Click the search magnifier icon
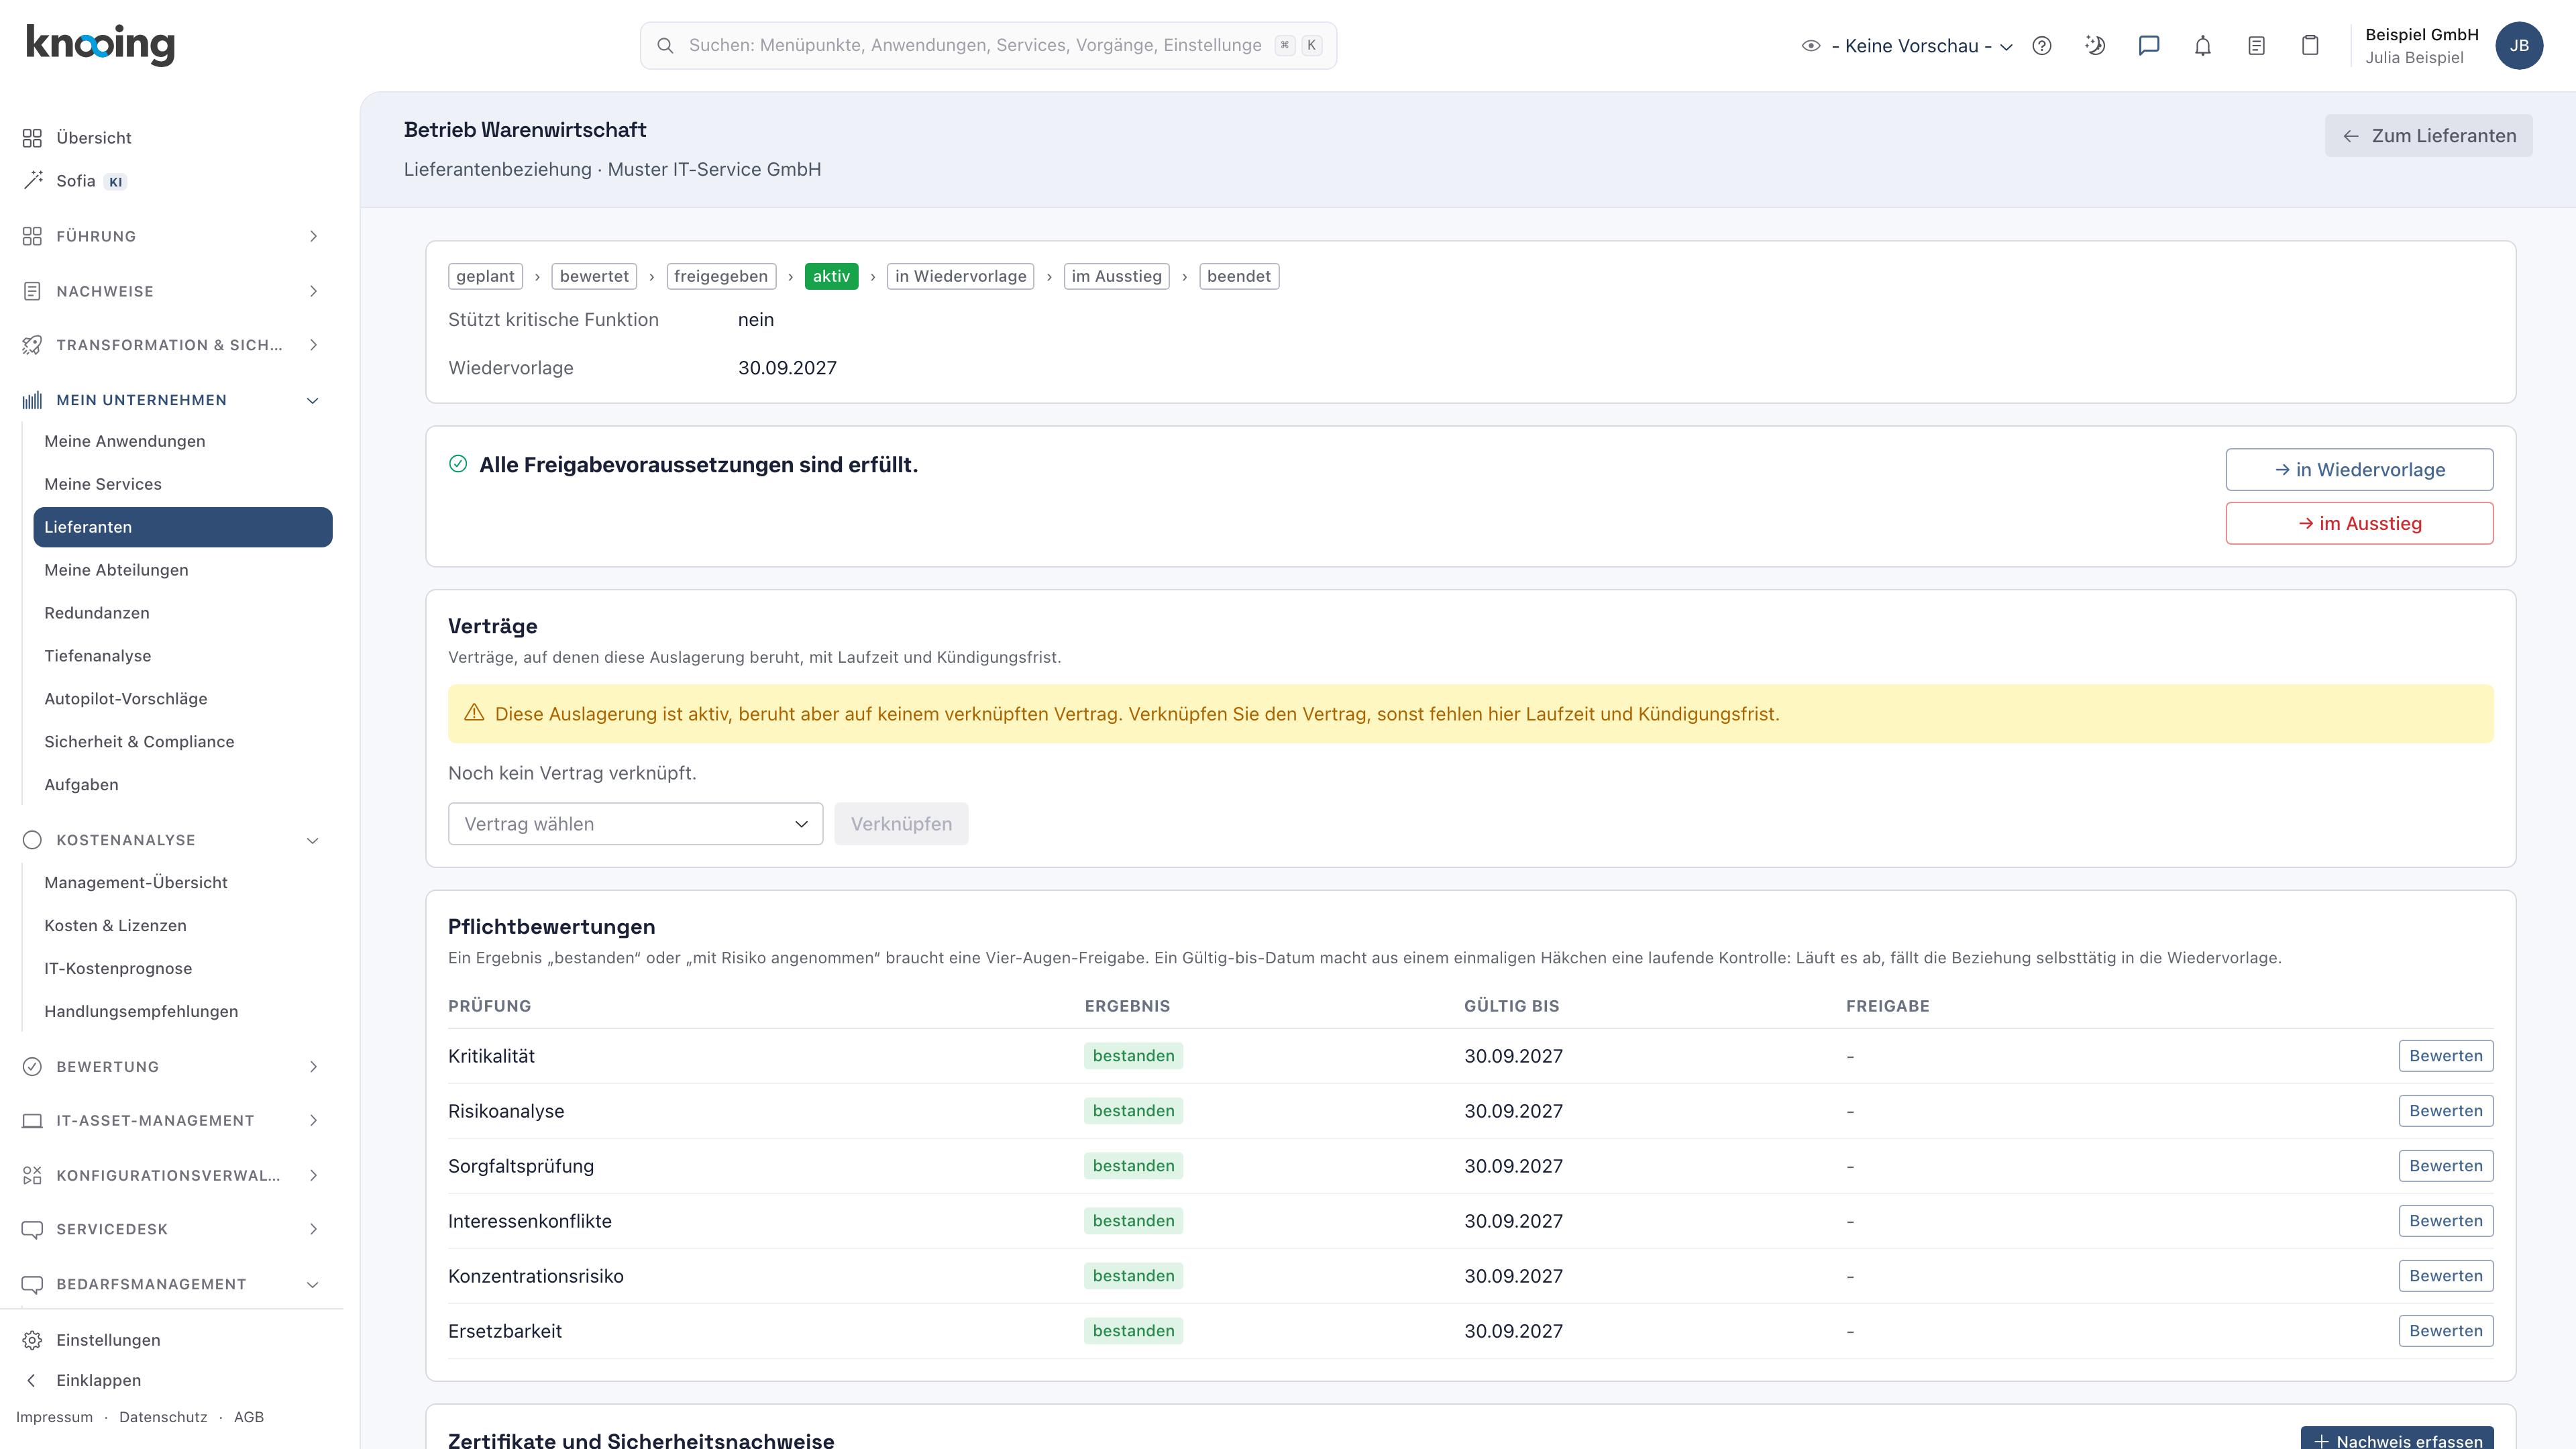This screenshot has width=2576, height=1449. pyautogui.click(x=665, y=46)
